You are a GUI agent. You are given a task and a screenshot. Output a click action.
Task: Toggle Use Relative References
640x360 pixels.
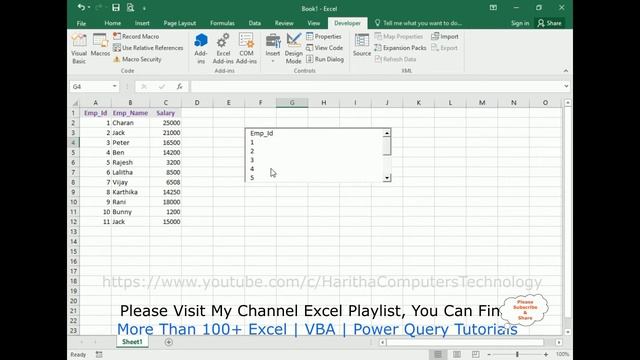(148, 48)
